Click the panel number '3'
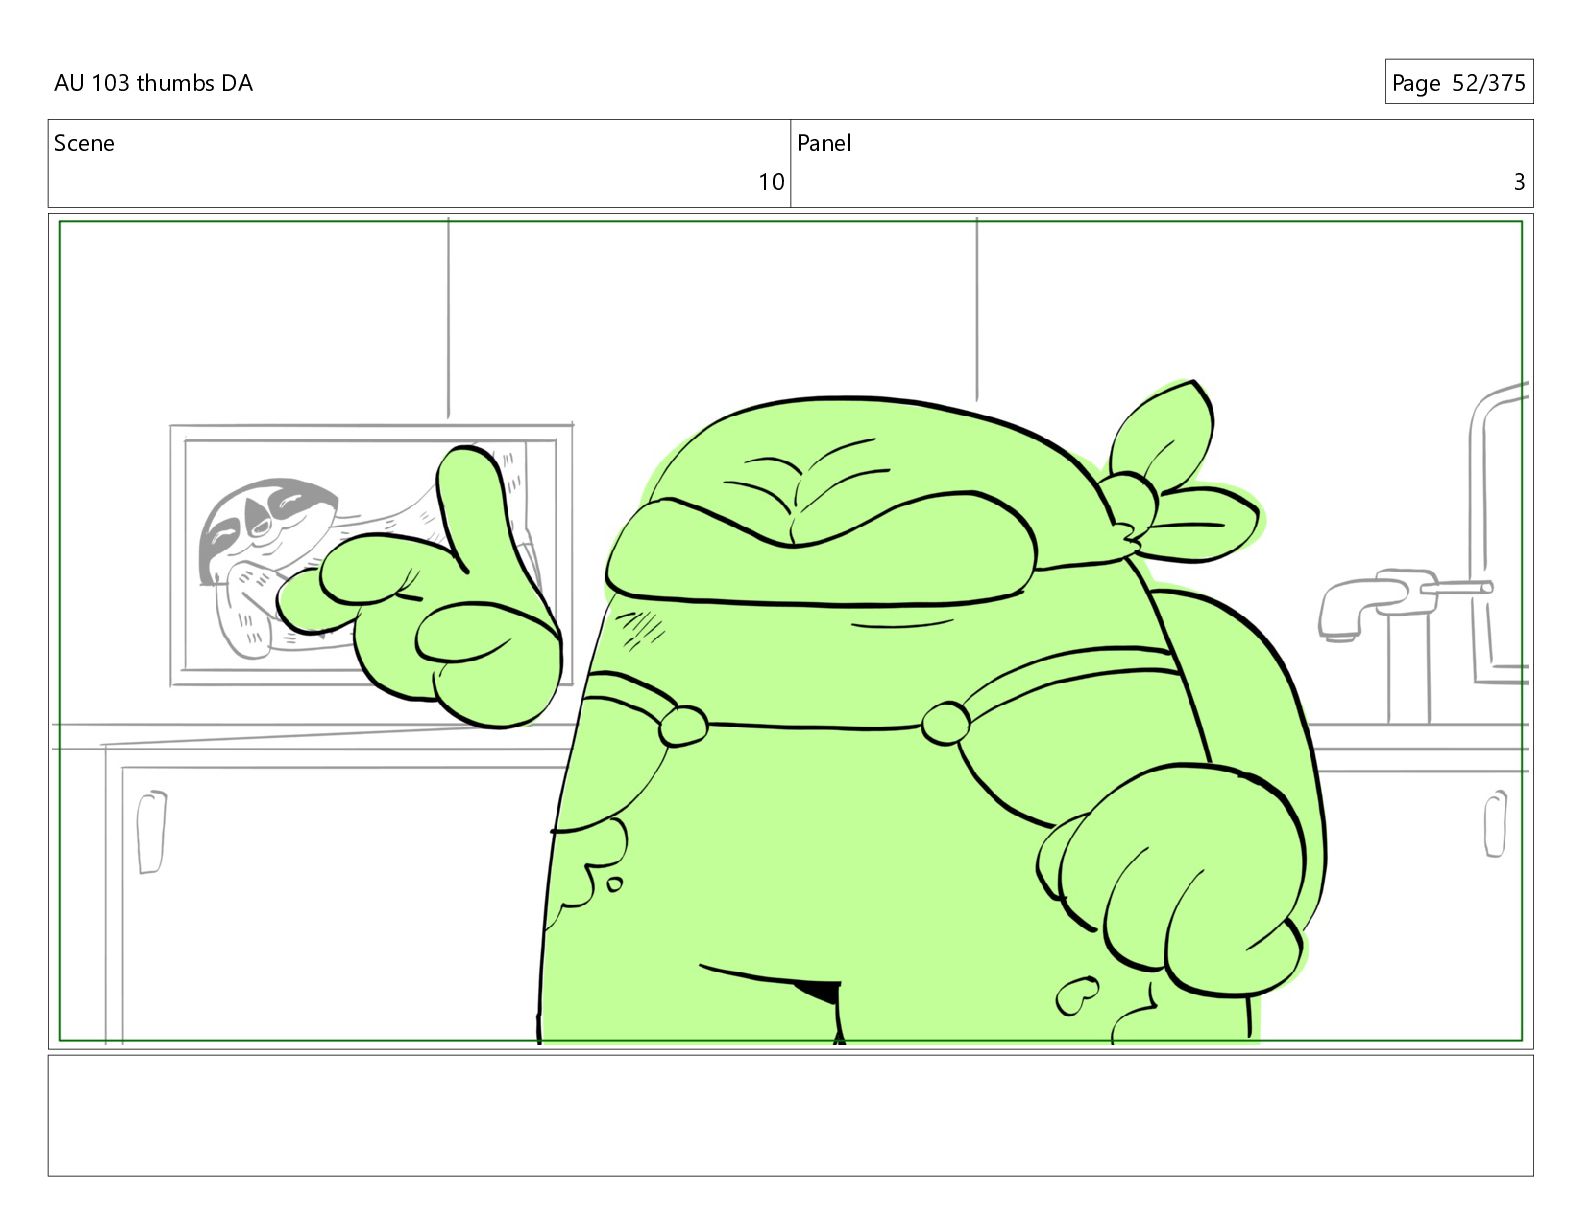The height and width of the screenshot is (1224, 1584). [1519, 182]
